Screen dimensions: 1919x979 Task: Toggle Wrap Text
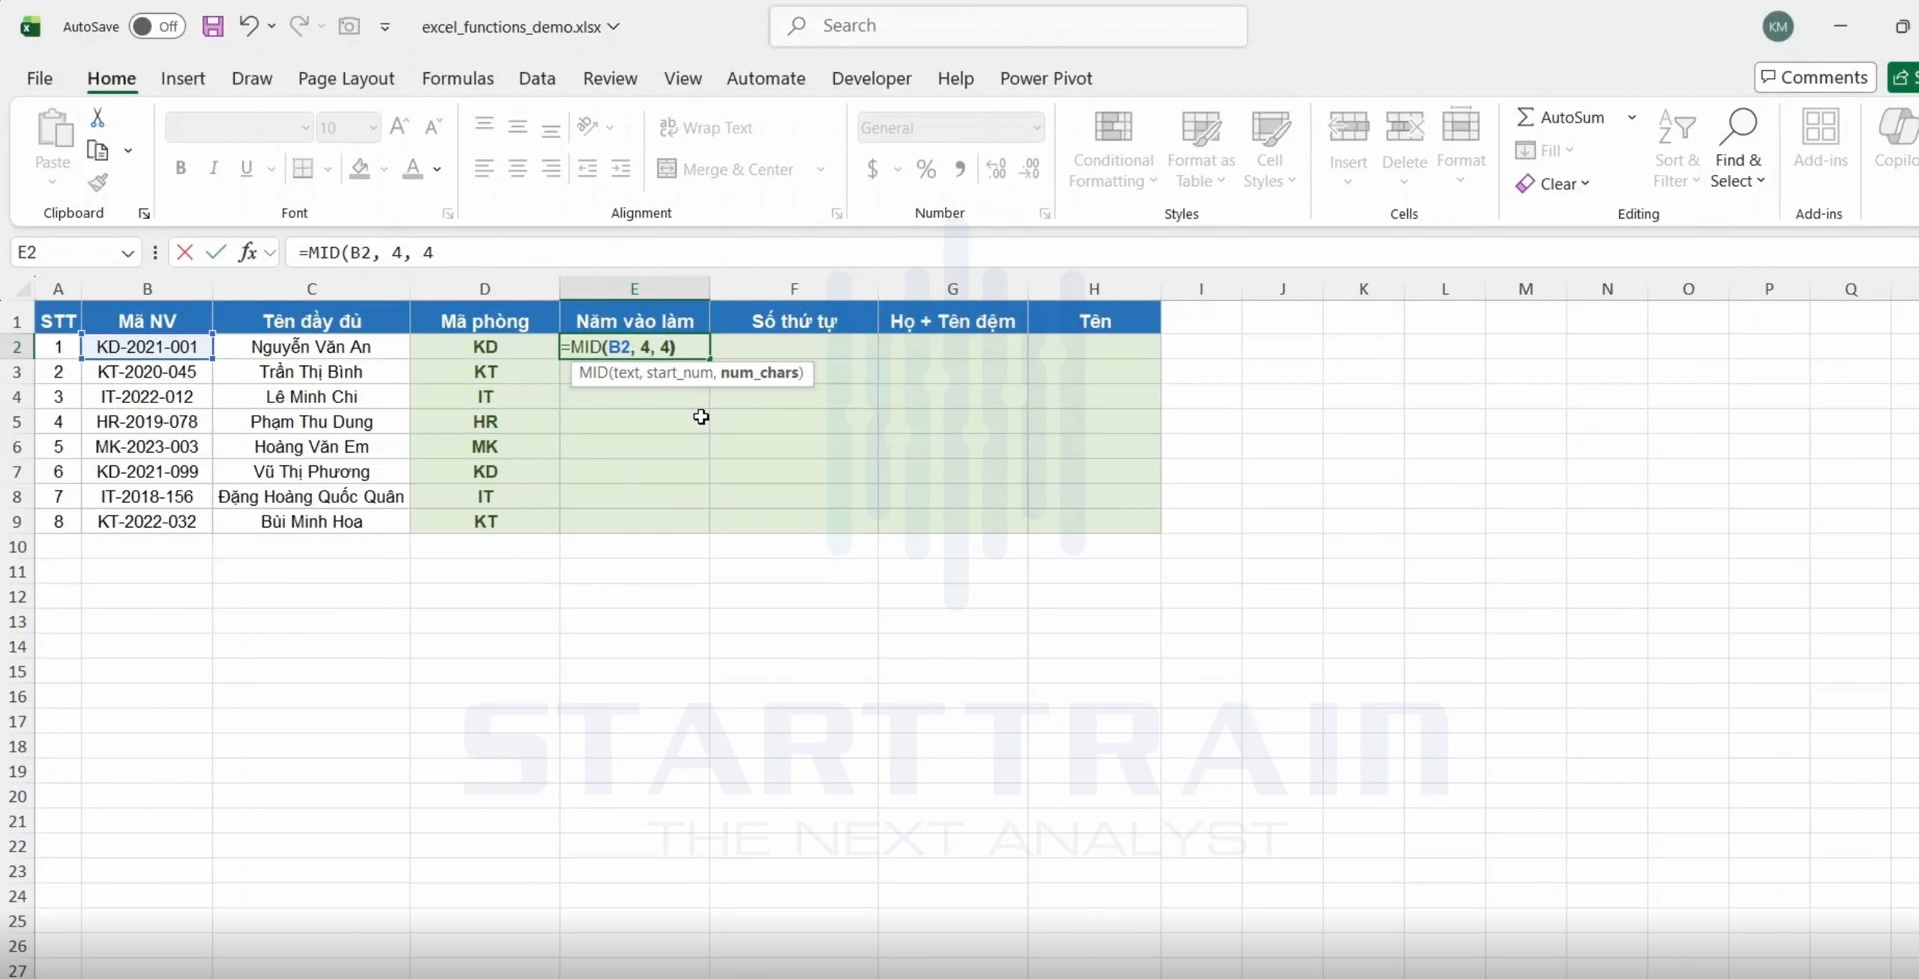coord(706,128)
